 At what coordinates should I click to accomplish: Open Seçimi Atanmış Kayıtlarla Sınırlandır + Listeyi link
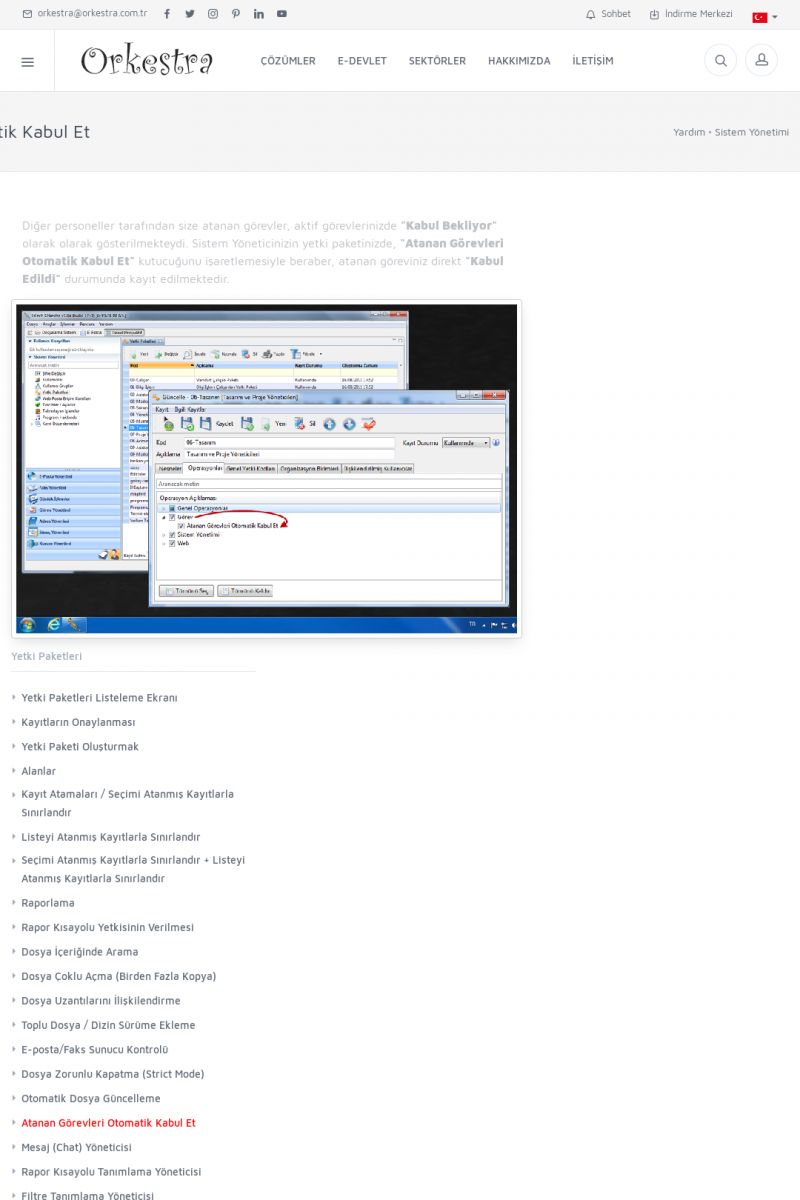coord(133,869)
